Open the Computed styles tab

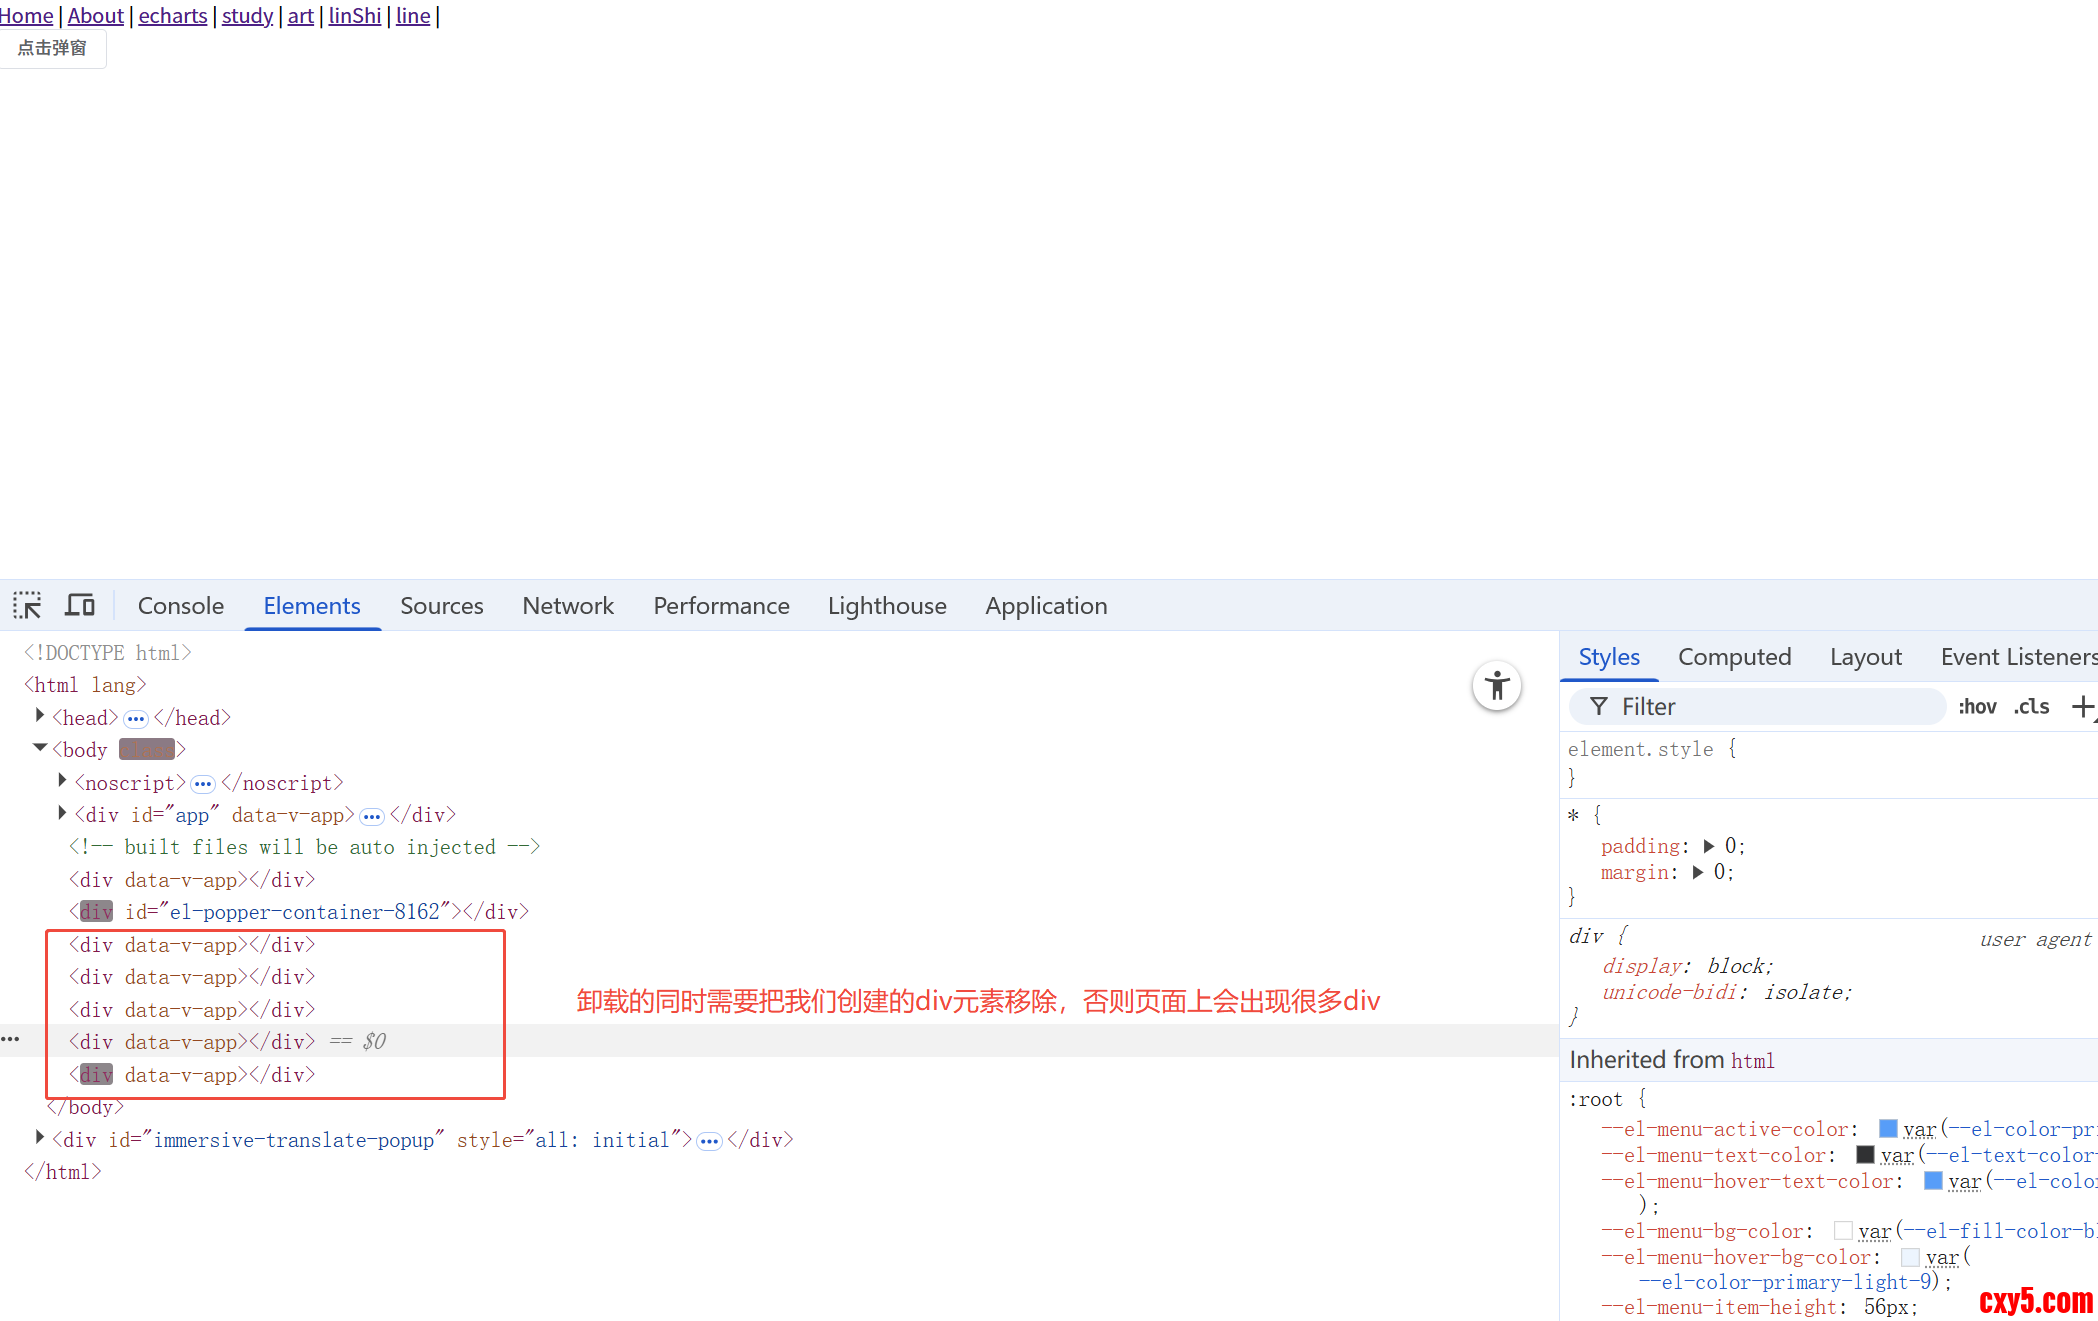(x=1734, y=657)
